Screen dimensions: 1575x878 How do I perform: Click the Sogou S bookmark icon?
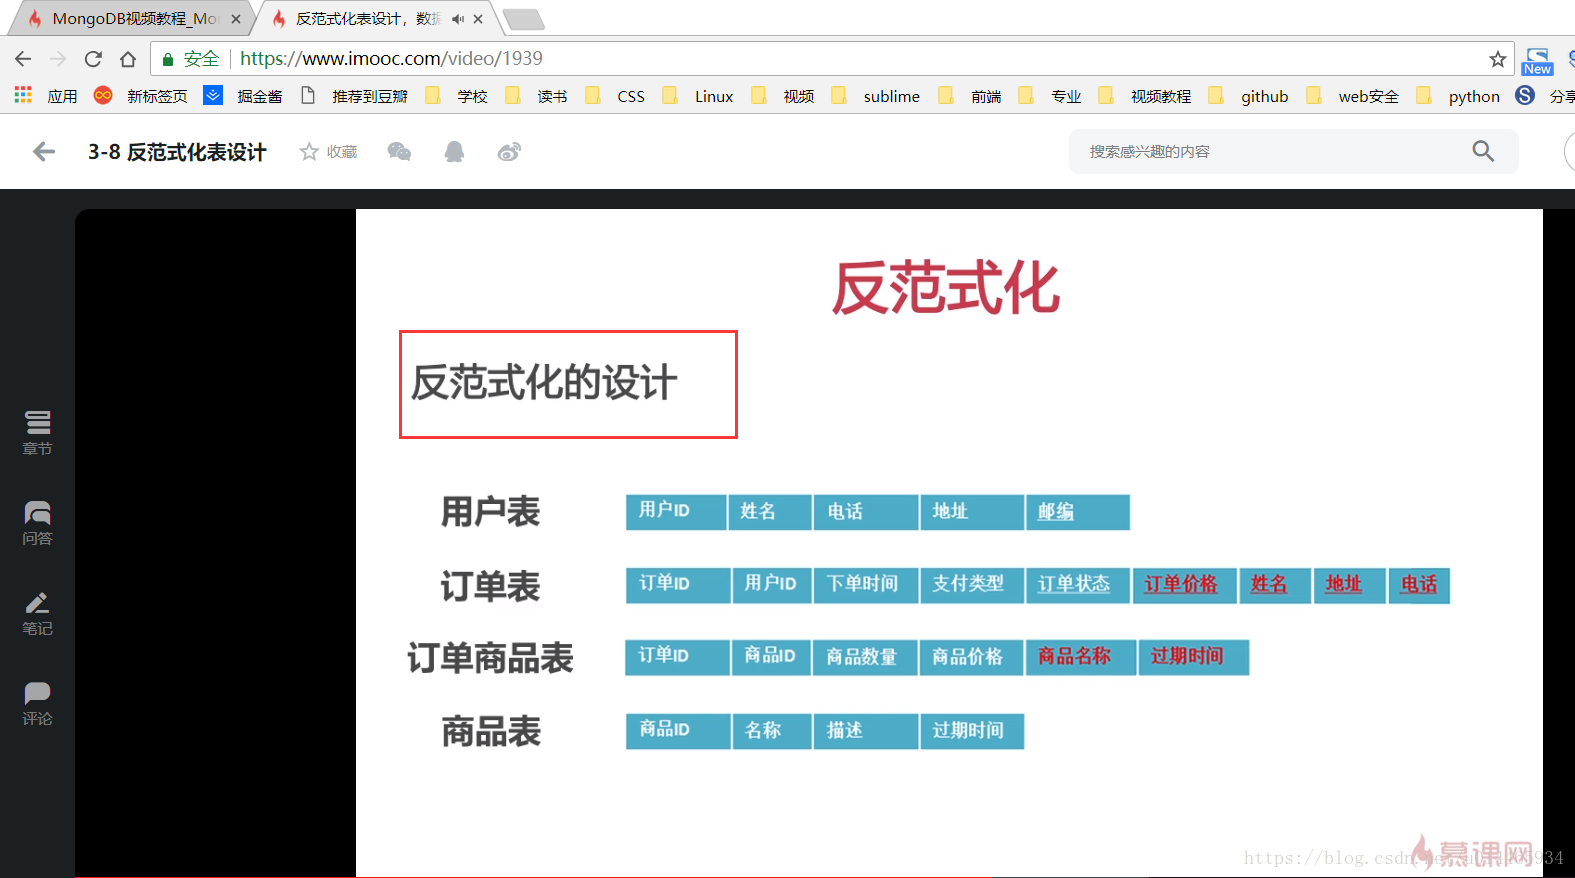(x=1525, y=96)
